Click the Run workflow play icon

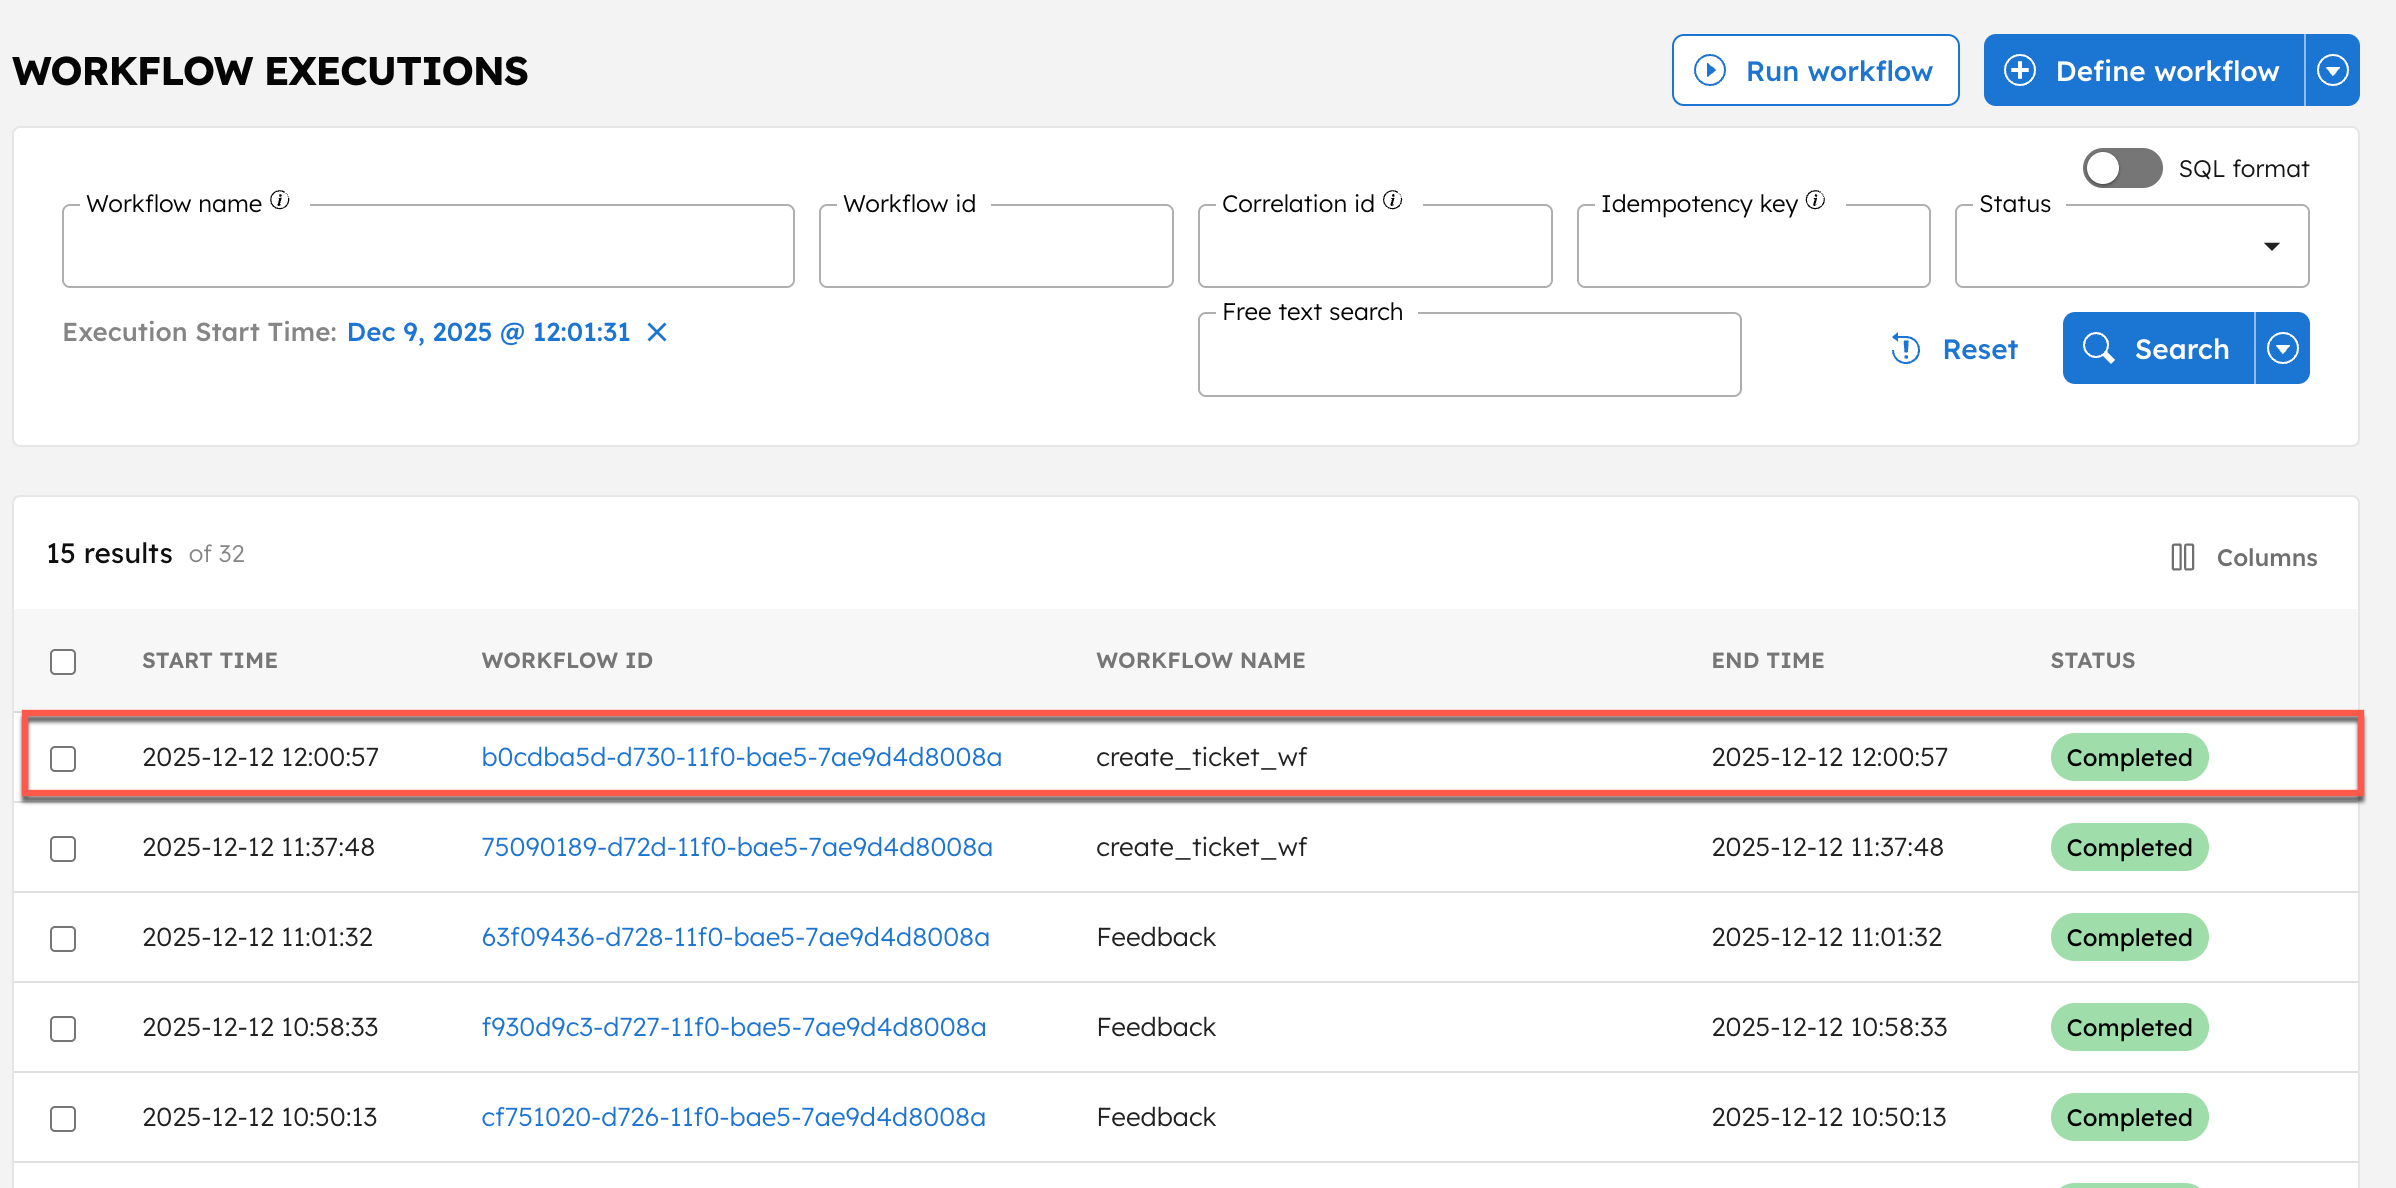point(1711,70)
